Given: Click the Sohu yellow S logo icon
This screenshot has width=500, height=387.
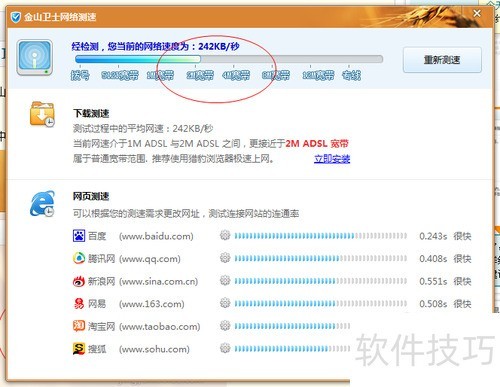Looking at the screenshot, I should [x=79, y=349].
